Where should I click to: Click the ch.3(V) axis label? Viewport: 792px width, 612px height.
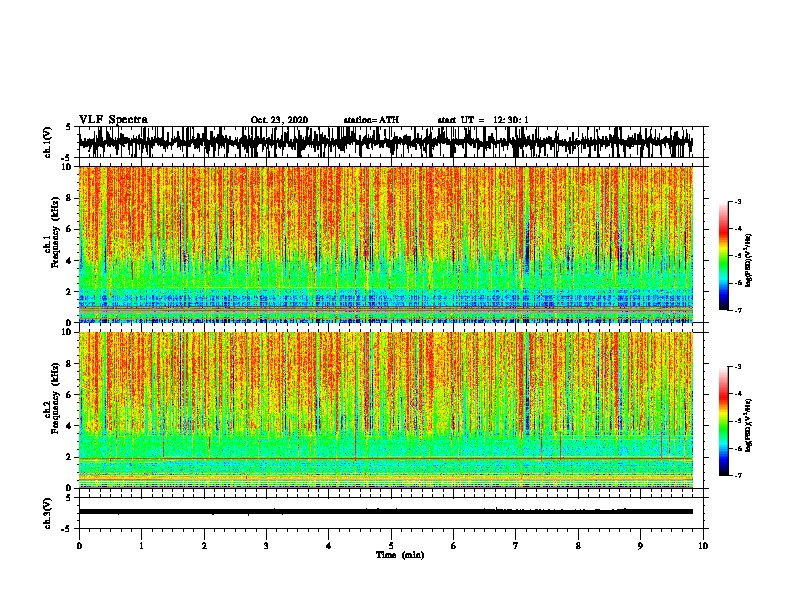pos(47,513)
